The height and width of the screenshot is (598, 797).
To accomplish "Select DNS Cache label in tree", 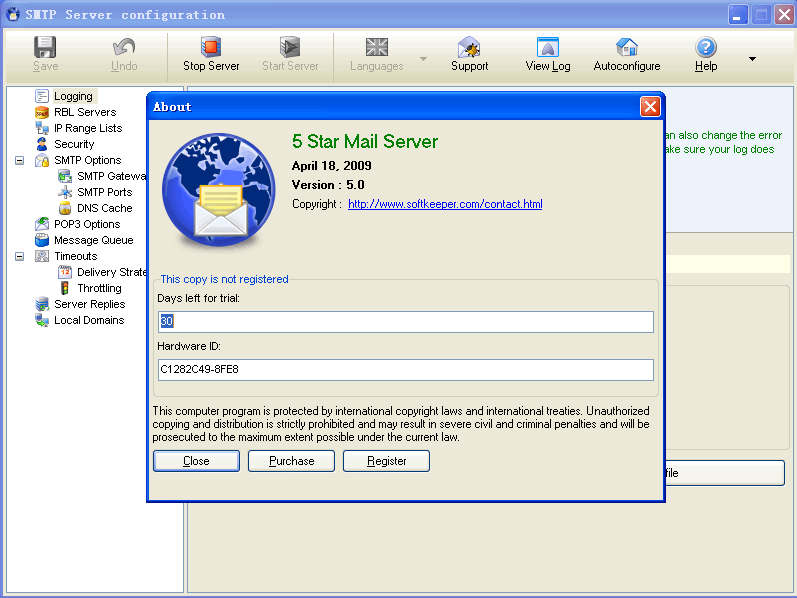I will 104,208.
